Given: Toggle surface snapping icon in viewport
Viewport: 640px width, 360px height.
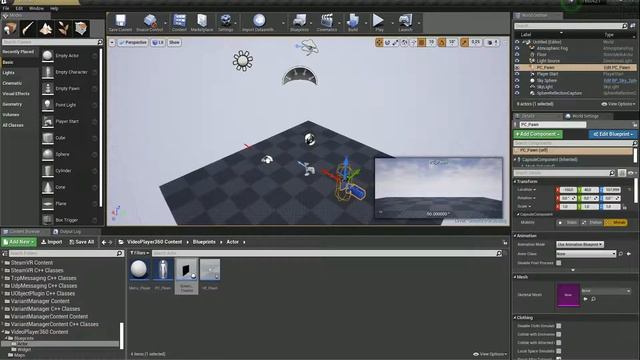Looking at the screenshot, I should (413, 42).
